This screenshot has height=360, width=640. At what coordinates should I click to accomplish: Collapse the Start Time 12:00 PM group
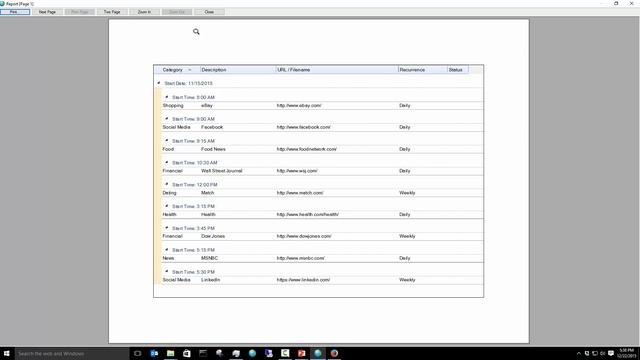167,184
